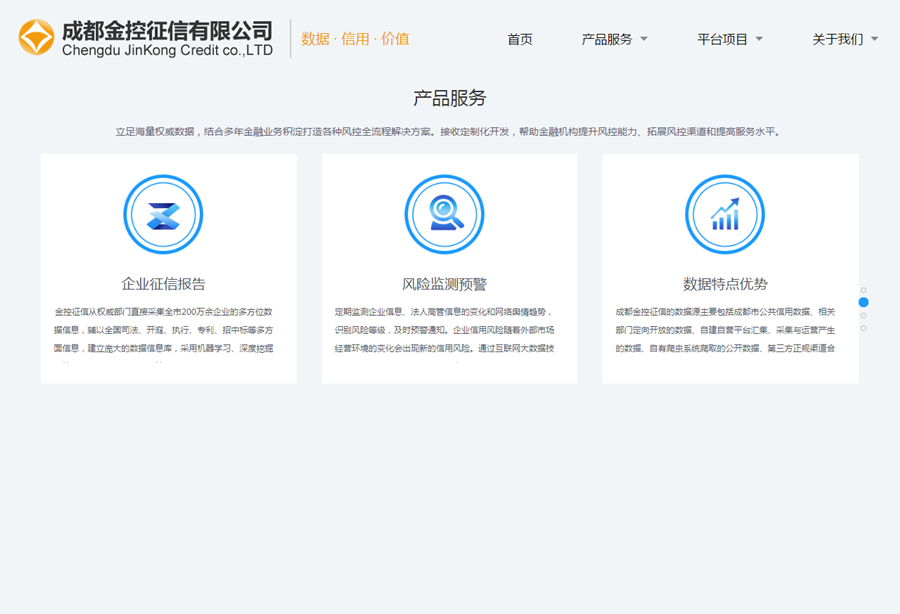
Task: Select the first page indicator dot
Action: click(x=864, y=290)
